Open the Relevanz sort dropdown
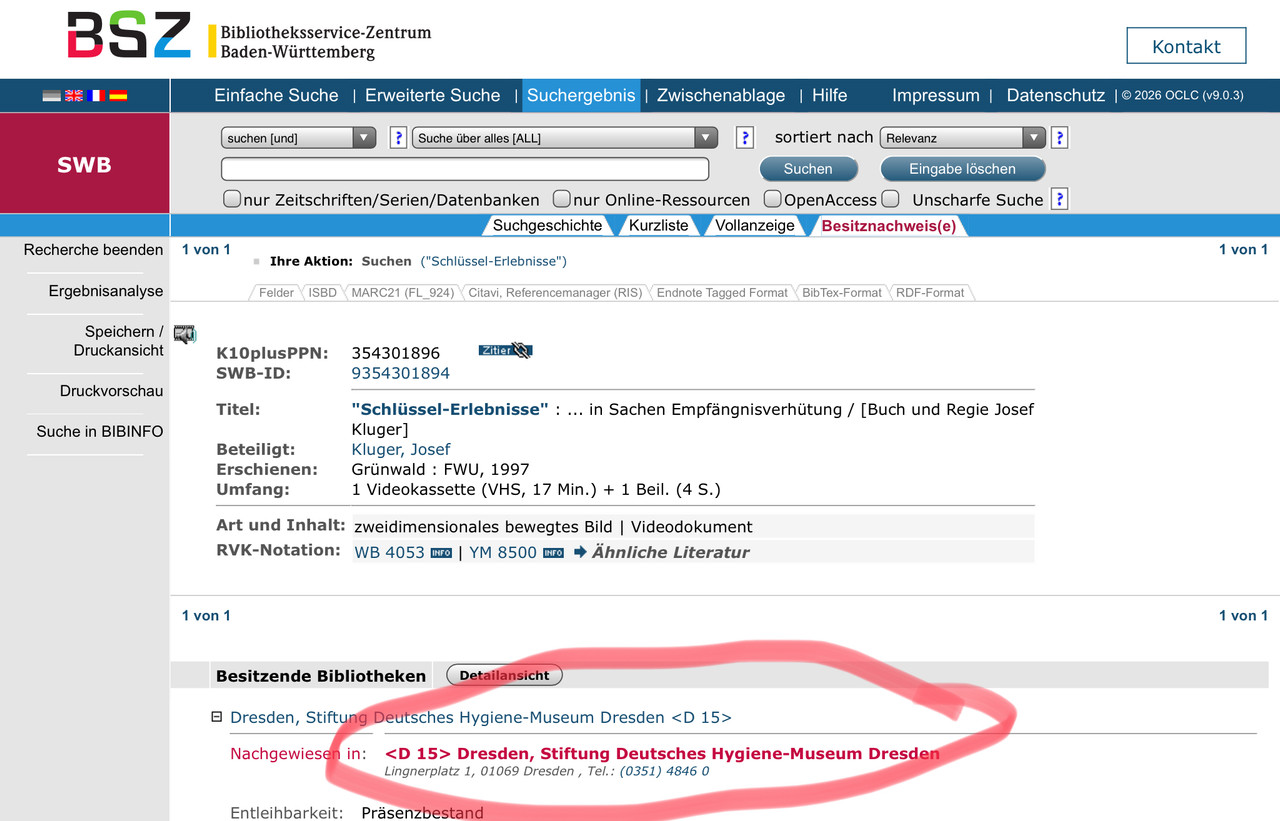Image resolution: width=1280 pixels, height=821 pixels. click(x=963, y=138)
